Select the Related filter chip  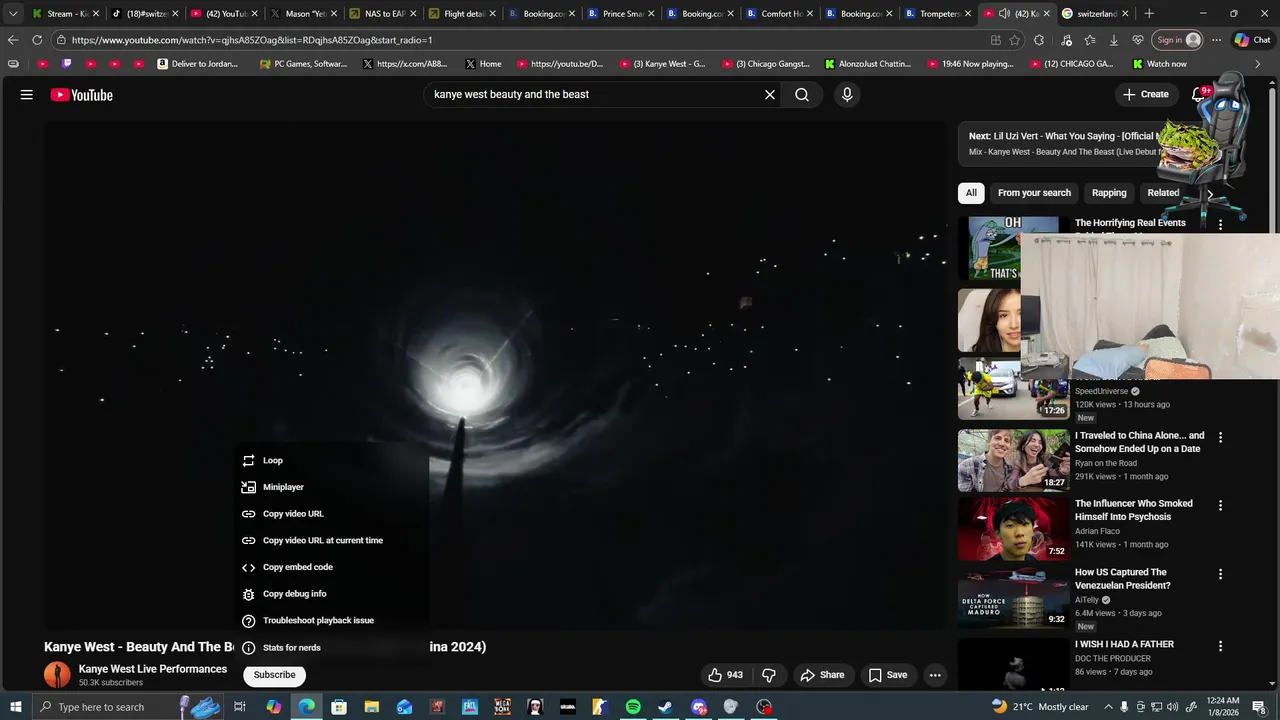(1163, 193)
